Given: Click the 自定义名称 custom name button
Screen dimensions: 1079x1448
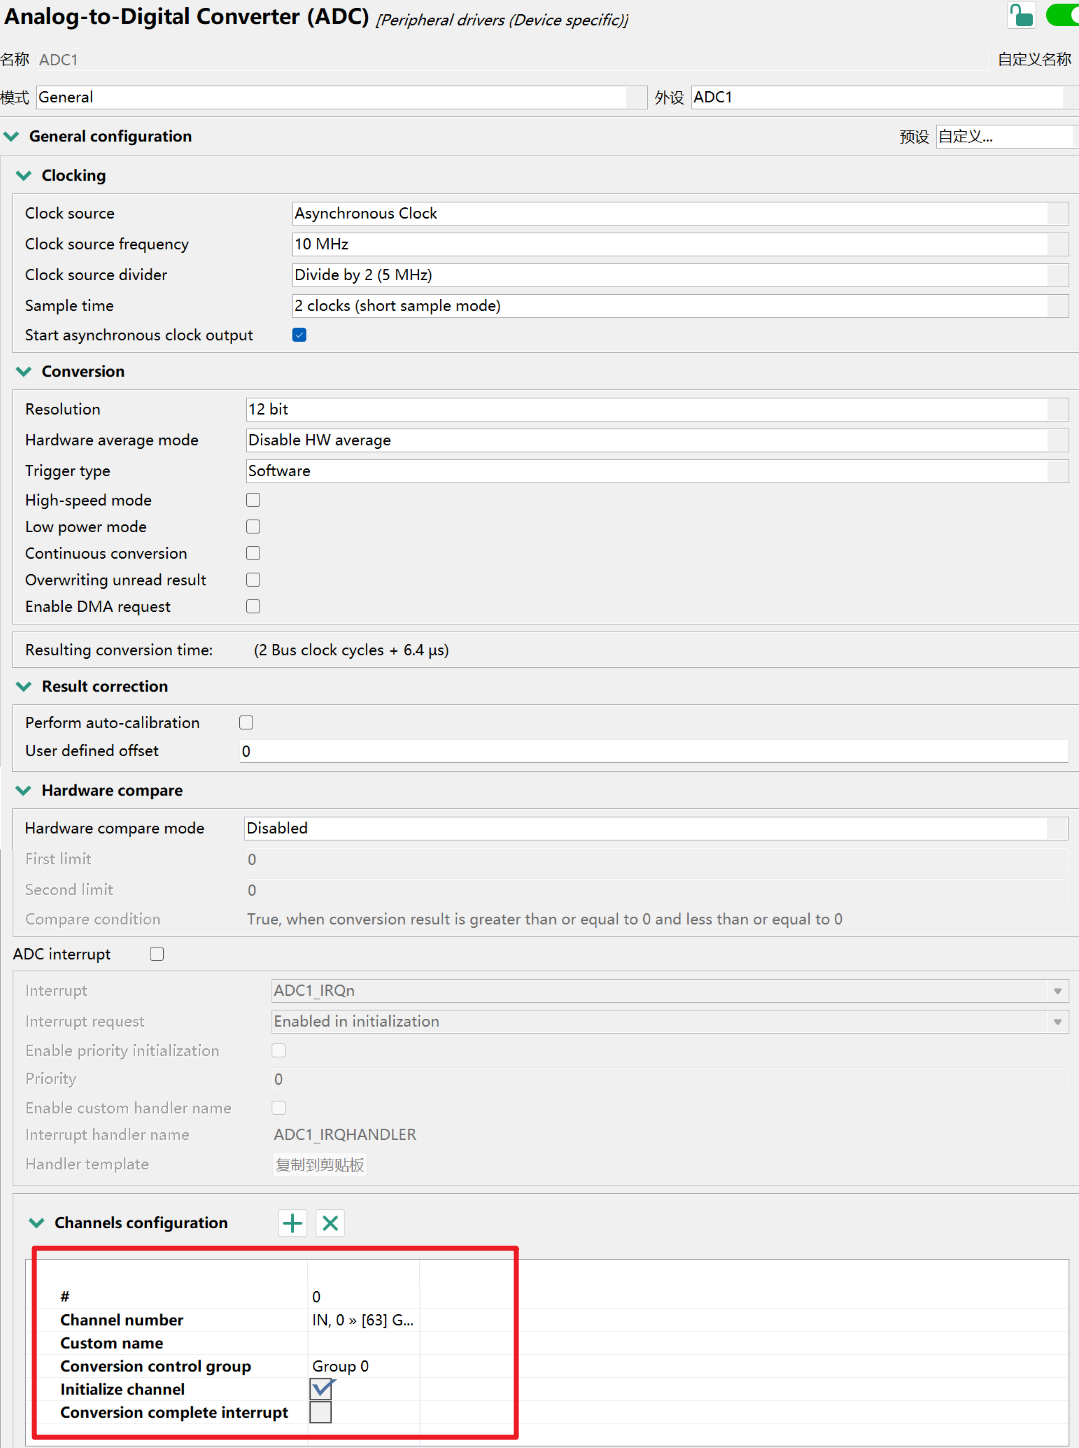Looking at the screenshot, I should [1034, 60].
